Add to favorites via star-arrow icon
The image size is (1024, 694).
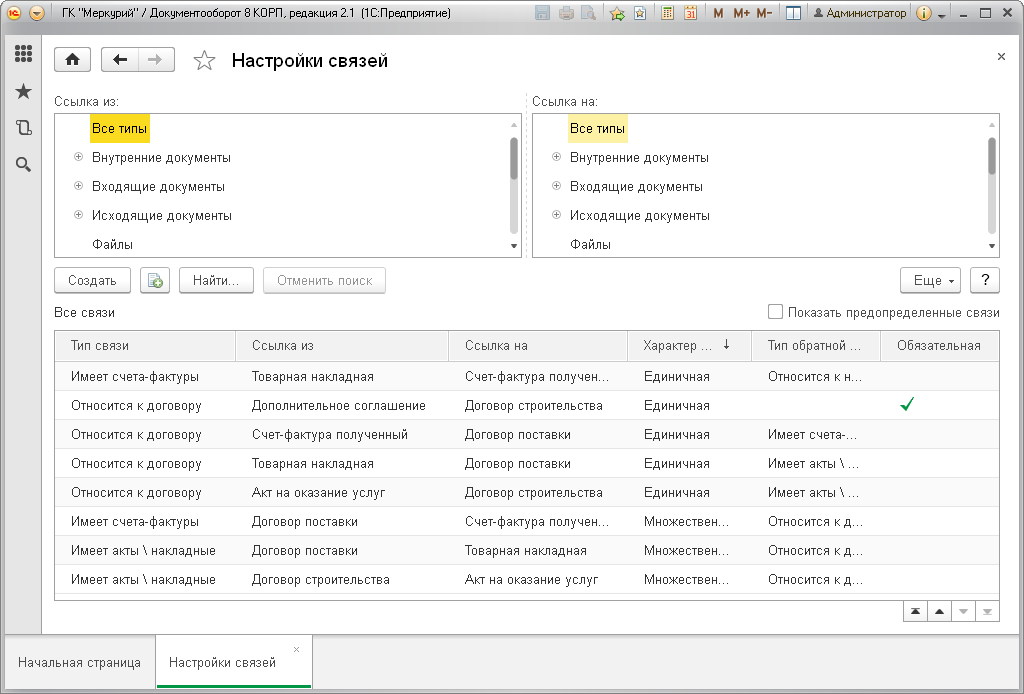click(x=617, y=13)
